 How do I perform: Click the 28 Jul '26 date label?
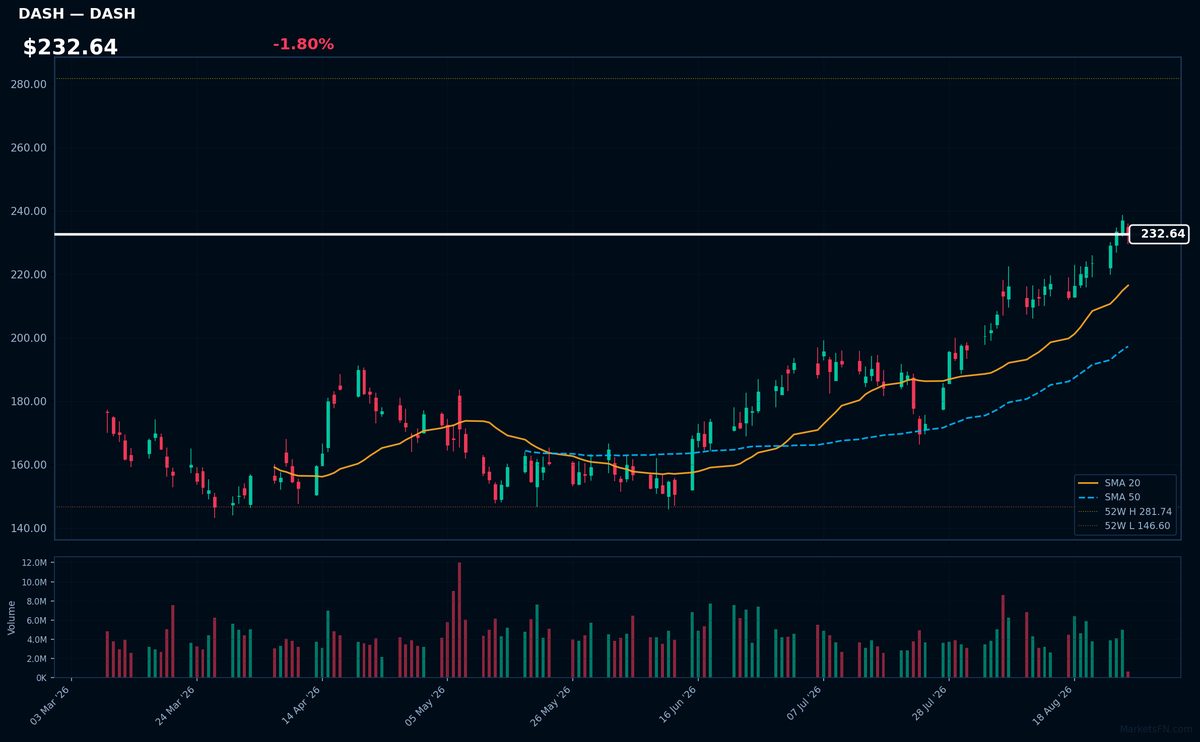(x=927, y=706)
